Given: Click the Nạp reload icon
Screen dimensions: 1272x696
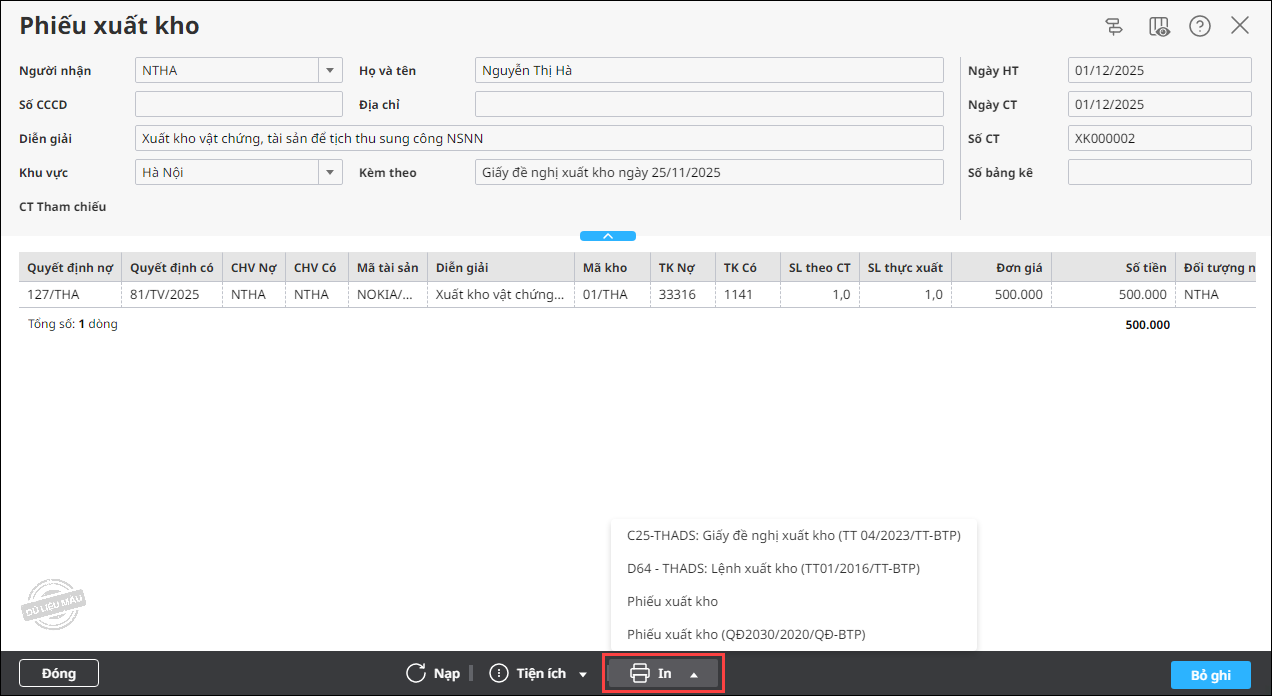Looking at the screenshot, I should point(416,673).
